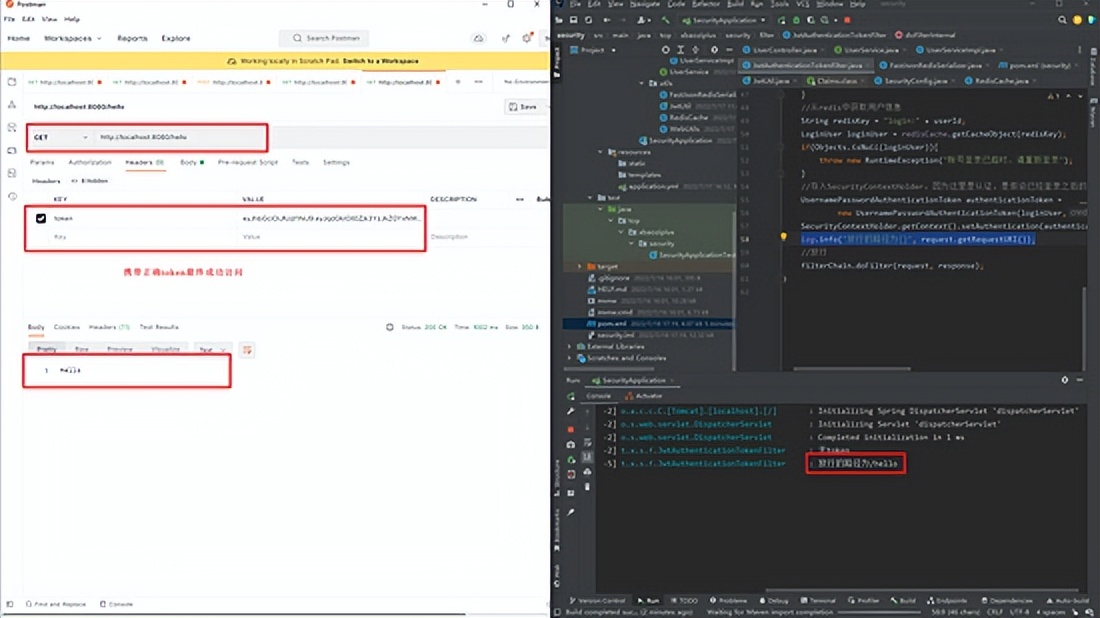The image size is (1100, 618).
Task: Click Switch to a Workspace link
Action: tap(381, 61)
